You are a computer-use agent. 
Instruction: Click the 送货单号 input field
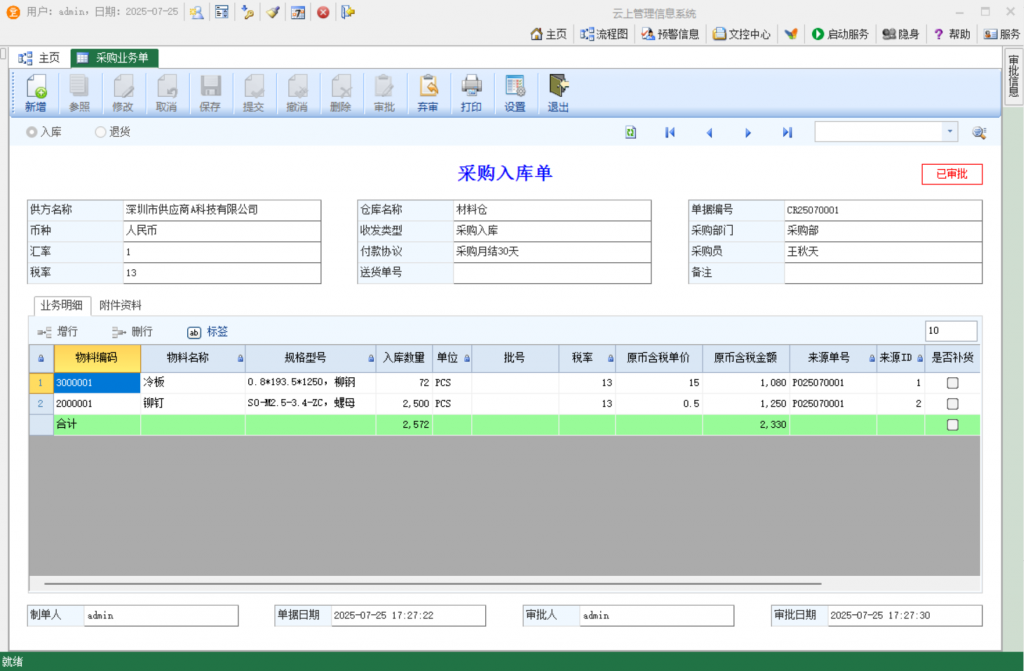(x=552, y=272)
